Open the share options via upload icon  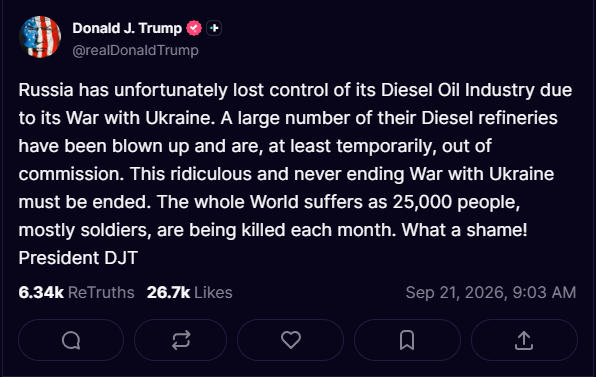[524, 340]
